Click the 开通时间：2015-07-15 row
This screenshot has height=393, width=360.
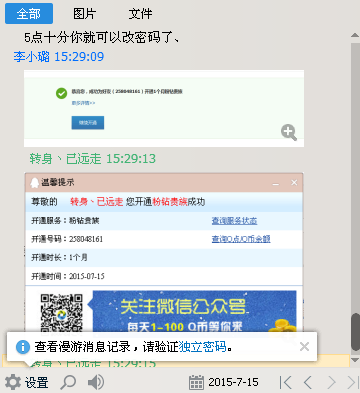[164, 276]
